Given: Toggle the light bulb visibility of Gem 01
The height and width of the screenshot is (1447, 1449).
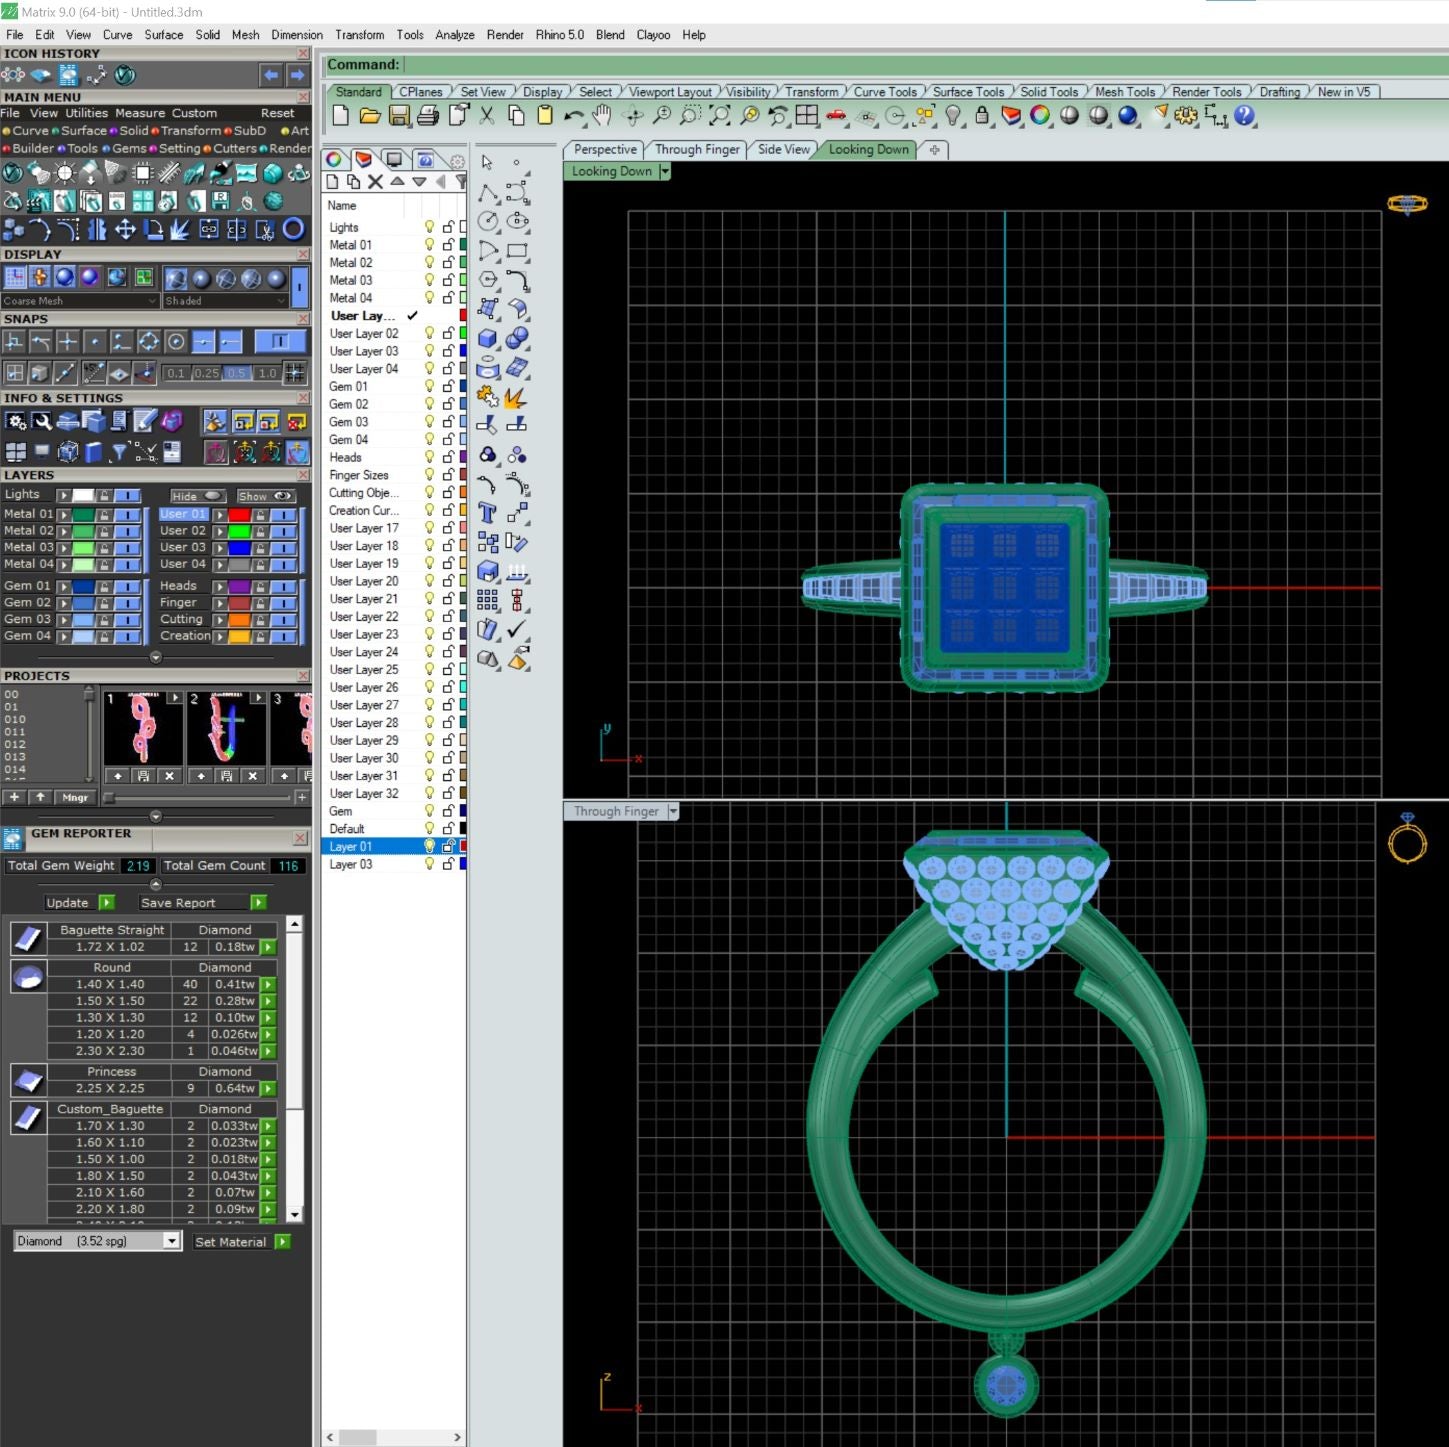Looking at the screenshot, I should [429, 386].
